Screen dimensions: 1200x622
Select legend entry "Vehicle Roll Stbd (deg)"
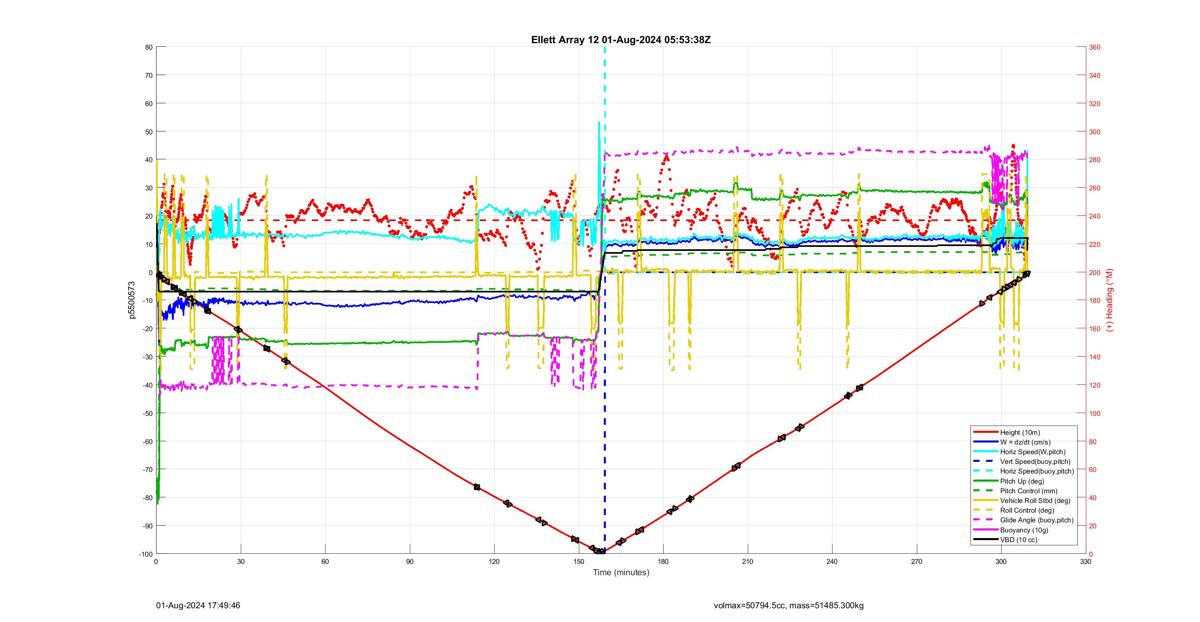click(1036, 501)
